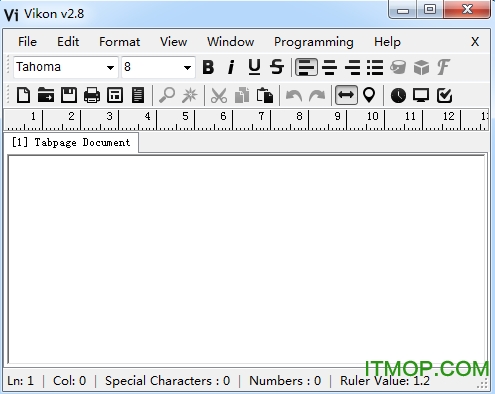Image resolution: width=495 pixels, height=394 pixels.
Task: Open the Programming menu
Action: click(x=314, y=42)
